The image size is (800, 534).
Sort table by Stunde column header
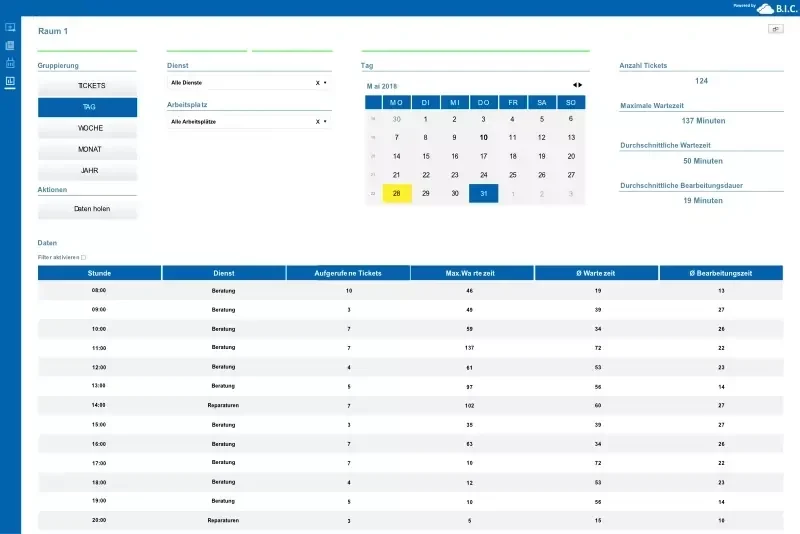[99, 273]
